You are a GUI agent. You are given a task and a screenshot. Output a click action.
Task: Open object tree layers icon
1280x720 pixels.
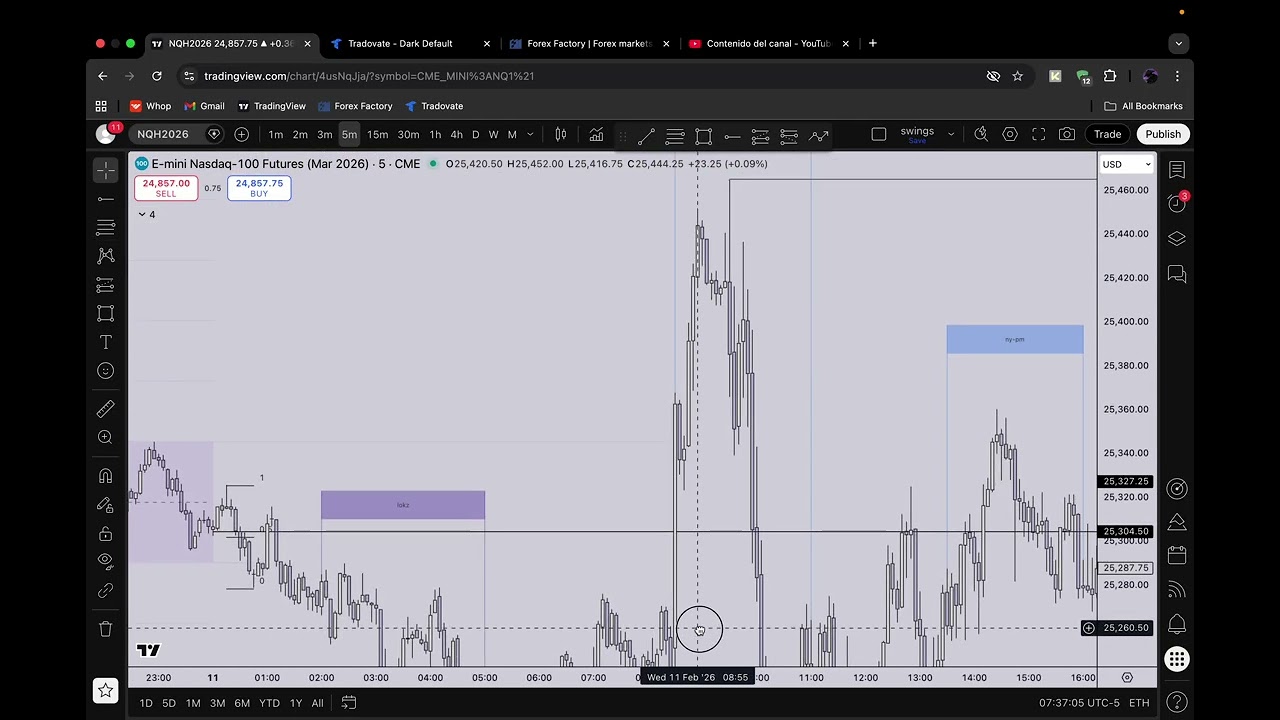(x=1177, y=238)
